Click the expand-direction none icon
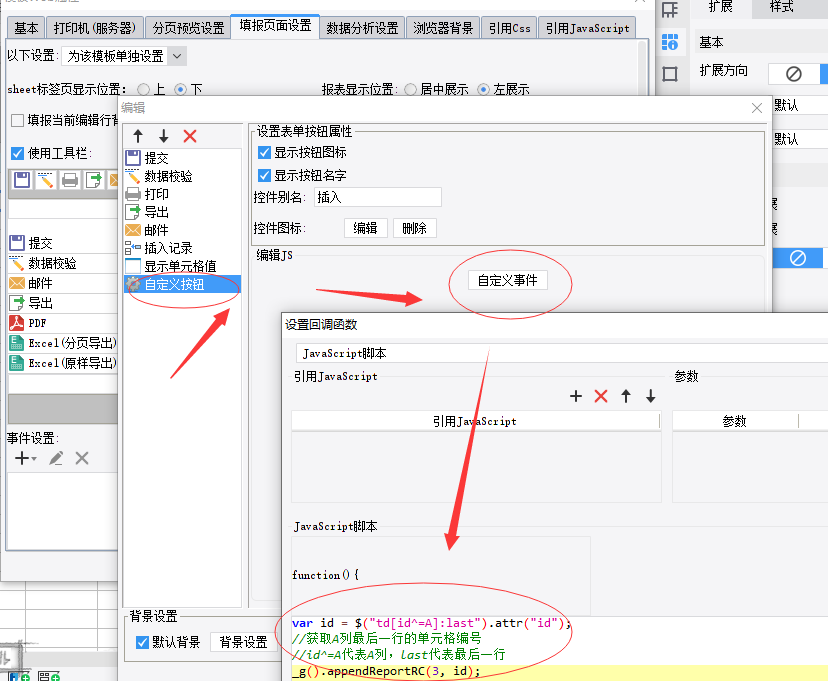828x681 pixels. click(794, 73)
